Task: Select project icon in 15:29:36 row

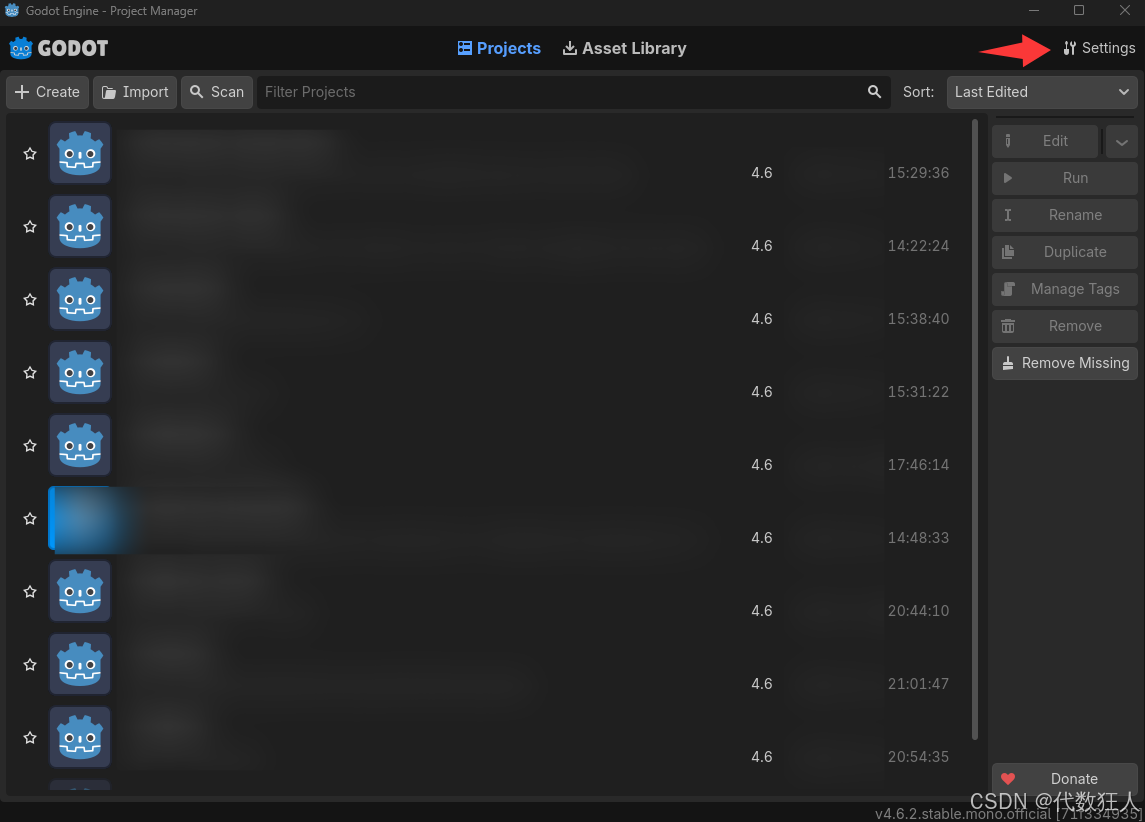Action: [x=80, y=153]
